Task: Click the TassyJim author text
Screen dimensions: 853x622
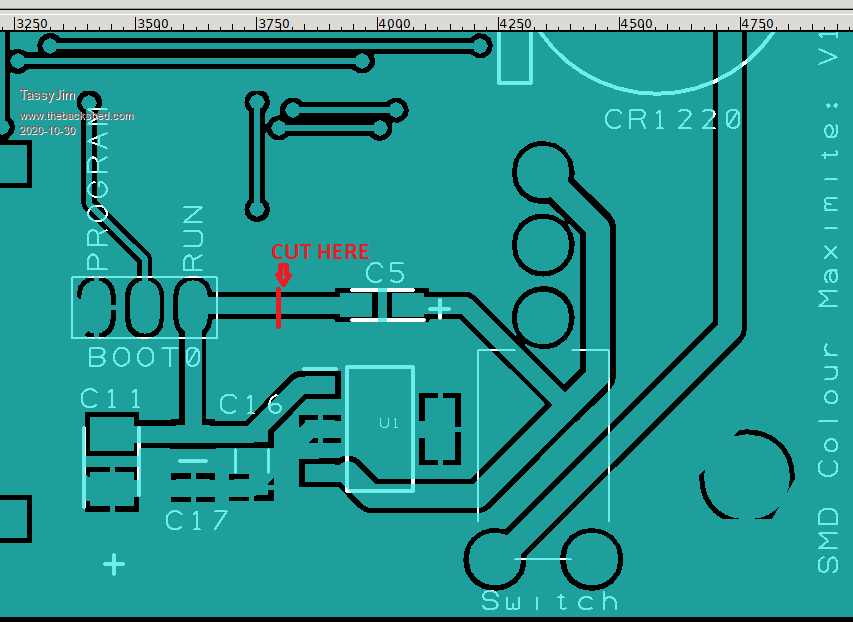Action: coord(47,96)
